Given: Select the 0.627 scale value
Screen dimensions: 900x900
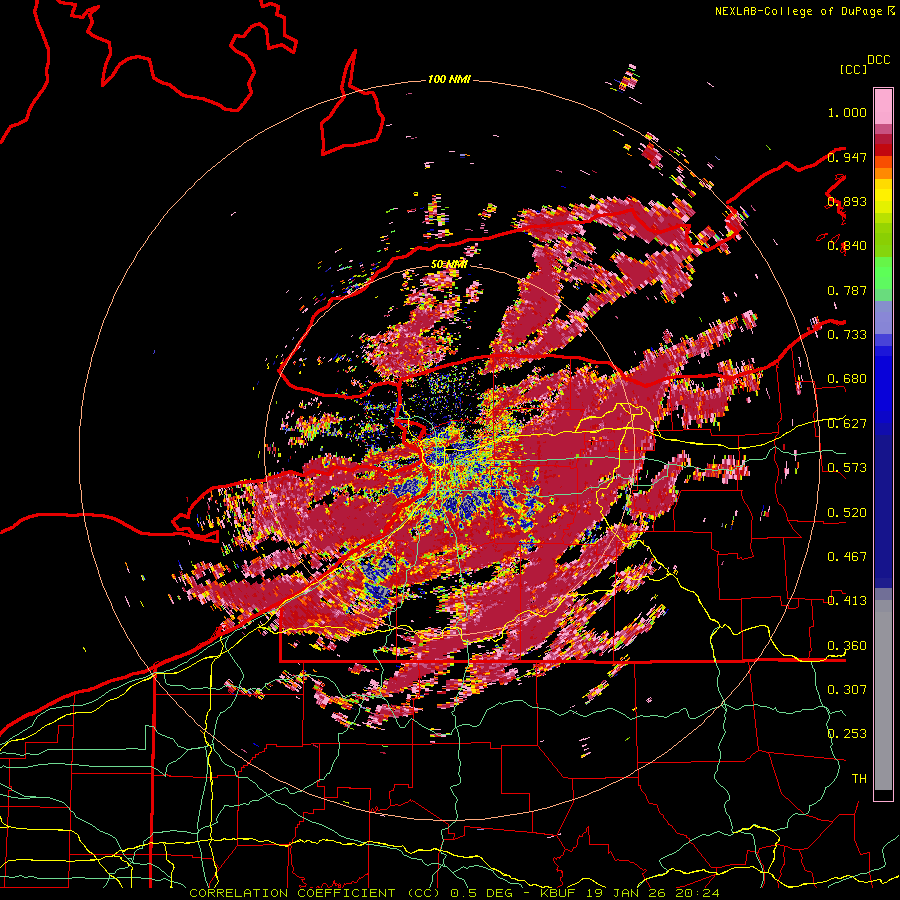Looking at the screenshot, I should pyautogui.click(x=847, y=424).
